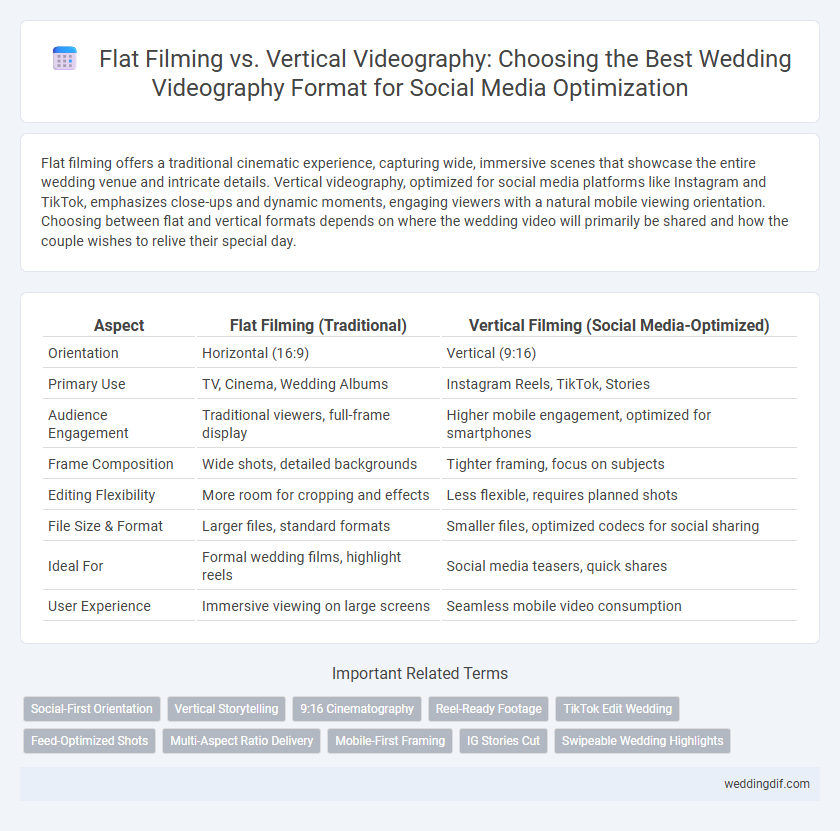Click the Instagram Reels, TikTok, Stories cell

pyautogui.click(x=619, y=384)
